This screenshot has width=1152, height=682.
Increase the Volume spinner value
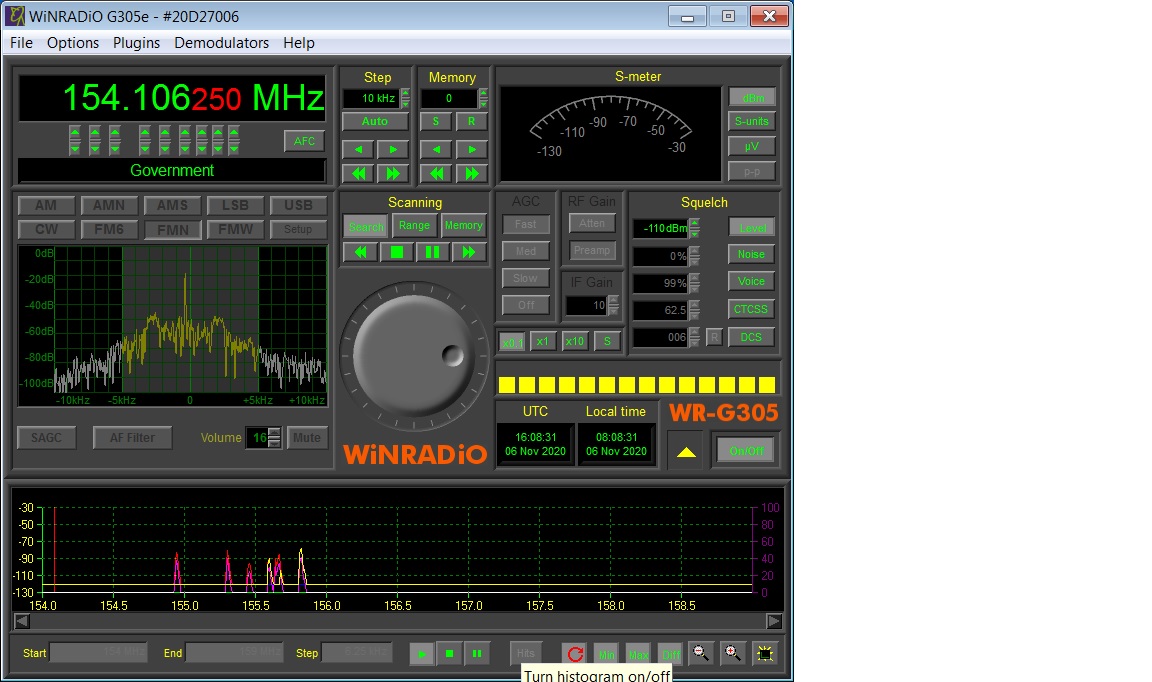(274, 432)
